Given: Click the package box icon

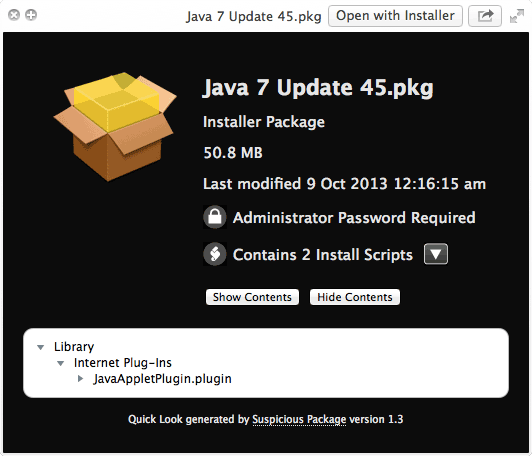Looking at the screenshot, I should click(x=115, y=126).
